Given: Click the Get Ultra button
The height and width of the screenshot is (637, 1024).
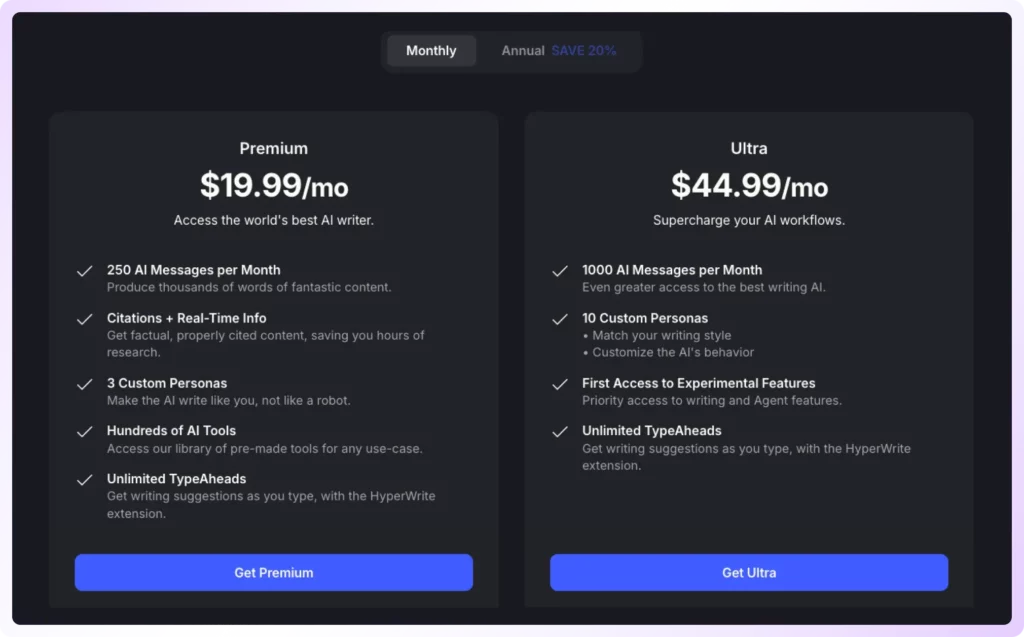Looking at the screenshot, I should 749,572.
